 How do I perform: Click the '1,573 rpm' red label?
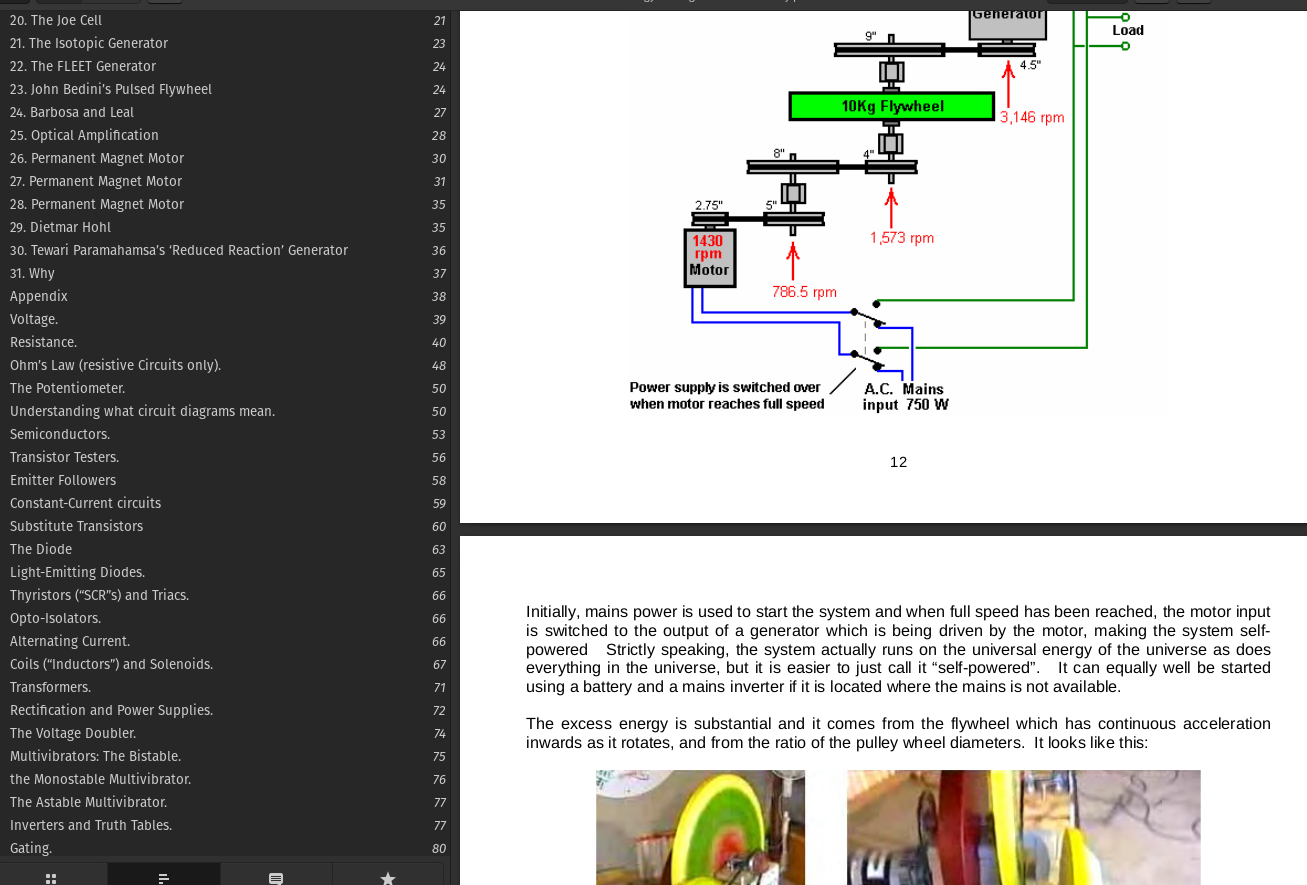coord(902,238)
